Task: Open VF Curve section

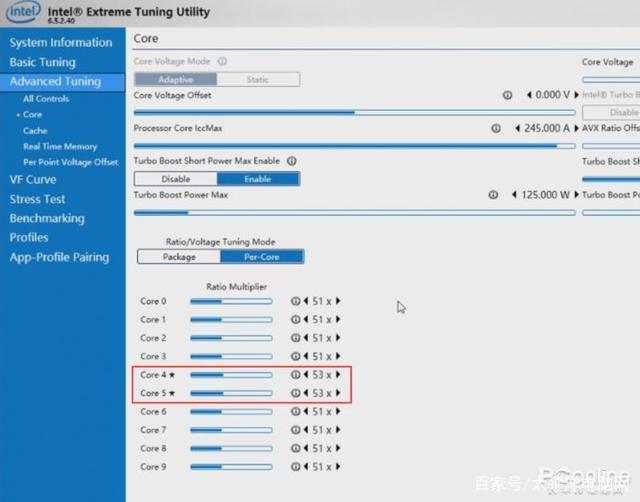Action: coord(33,180)
